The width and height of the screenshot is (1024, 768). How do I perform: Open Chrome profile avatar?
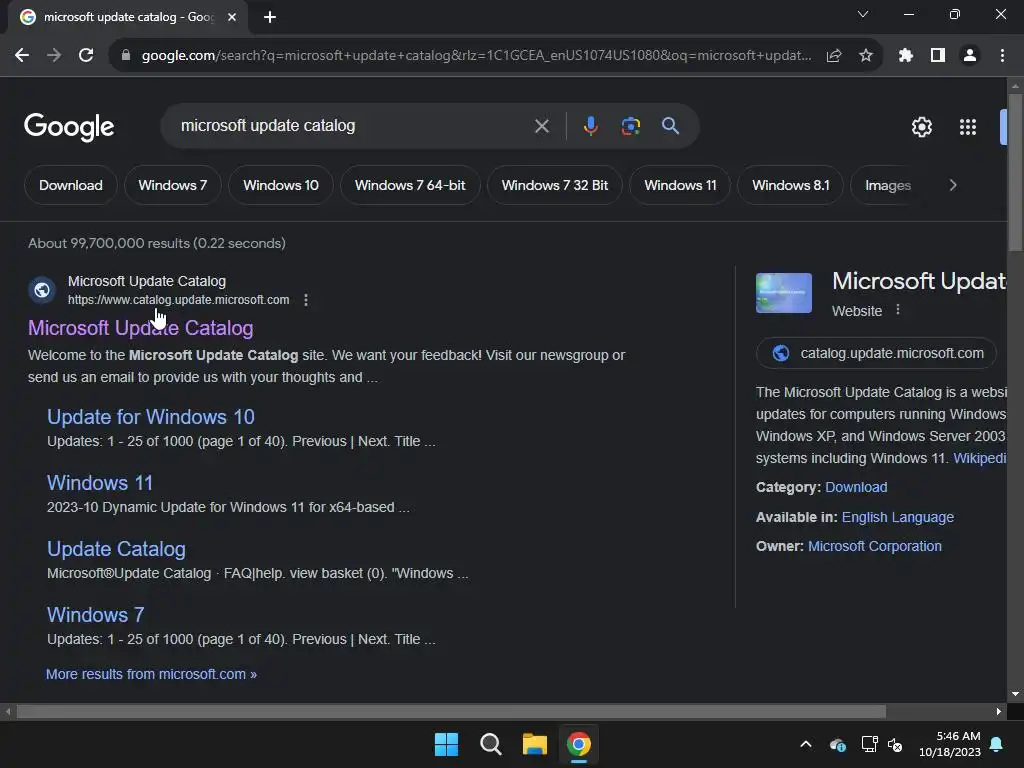point(970,56)
